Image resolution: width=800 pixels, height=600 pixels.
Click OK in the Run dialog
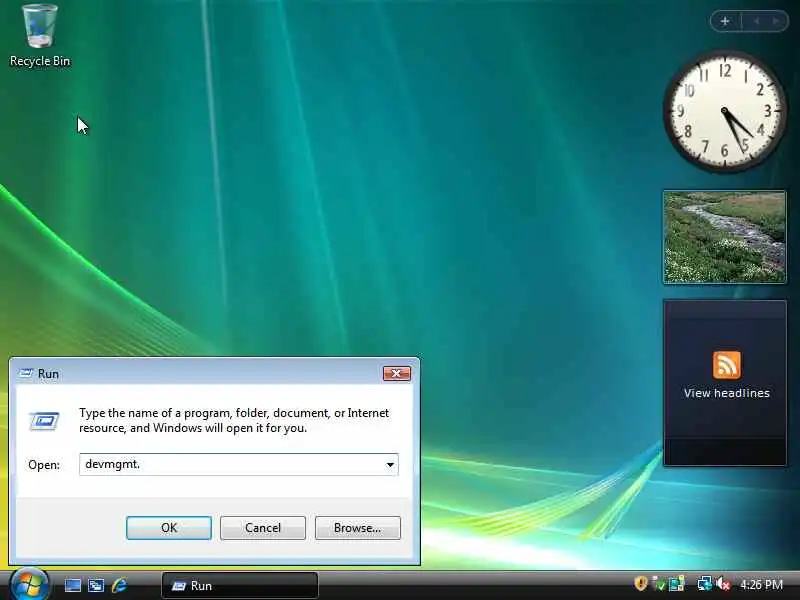[x=169, y=528]
